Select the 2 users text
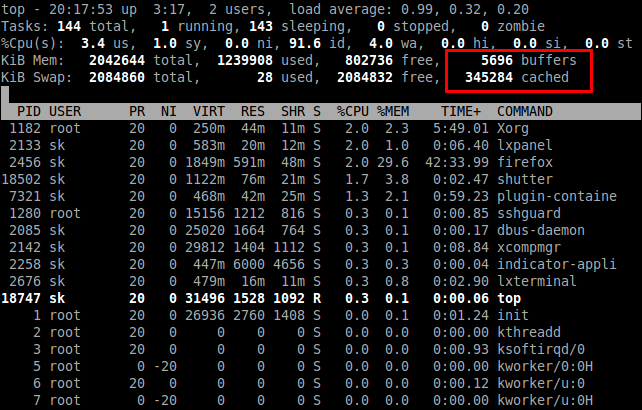The height and width of the screenshot is (410, 642). coord(239,9)
